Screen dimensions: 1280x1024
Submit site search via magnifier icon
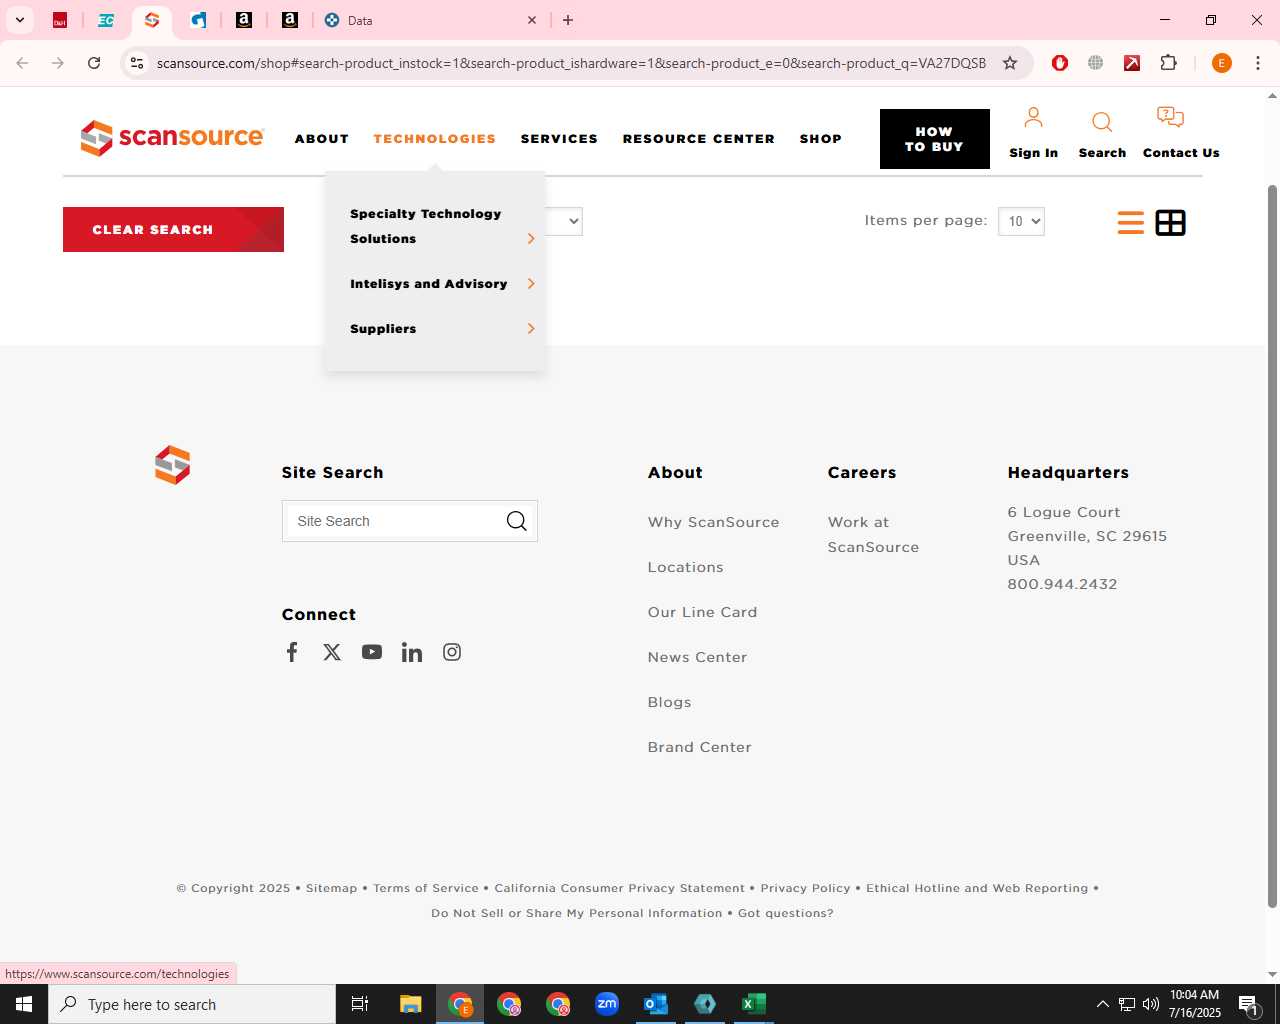(x=516, y=521)
